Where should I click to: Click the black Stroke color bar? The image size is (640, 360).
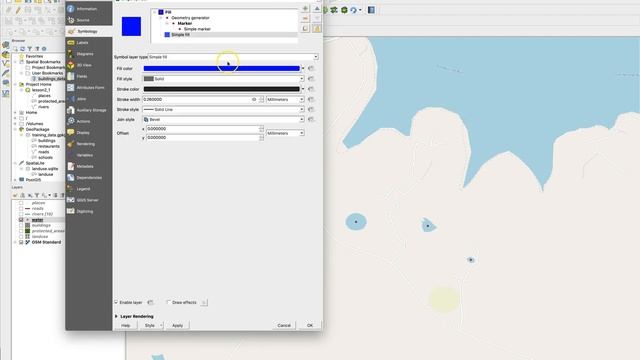tap(222, 89)
